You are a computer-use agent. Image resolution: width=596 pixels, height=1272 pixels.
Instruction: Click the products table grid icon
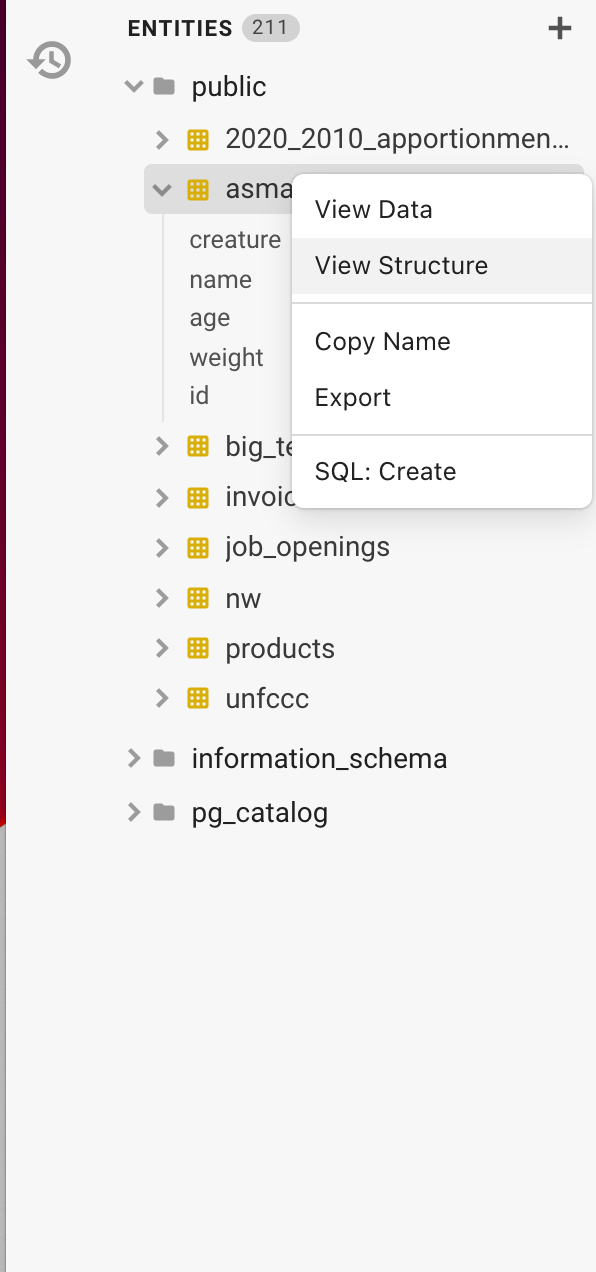coord(198,648)
